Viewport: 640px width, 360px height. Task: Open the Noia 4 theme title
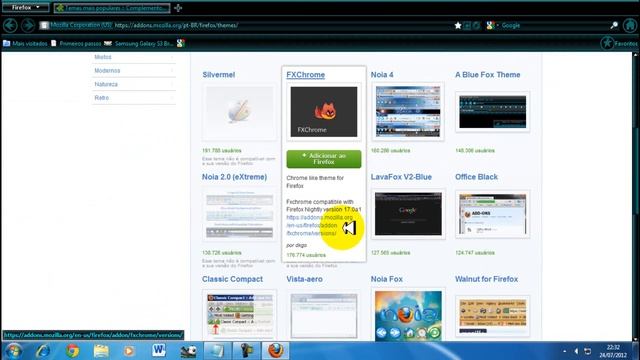(x=382, y=75)
